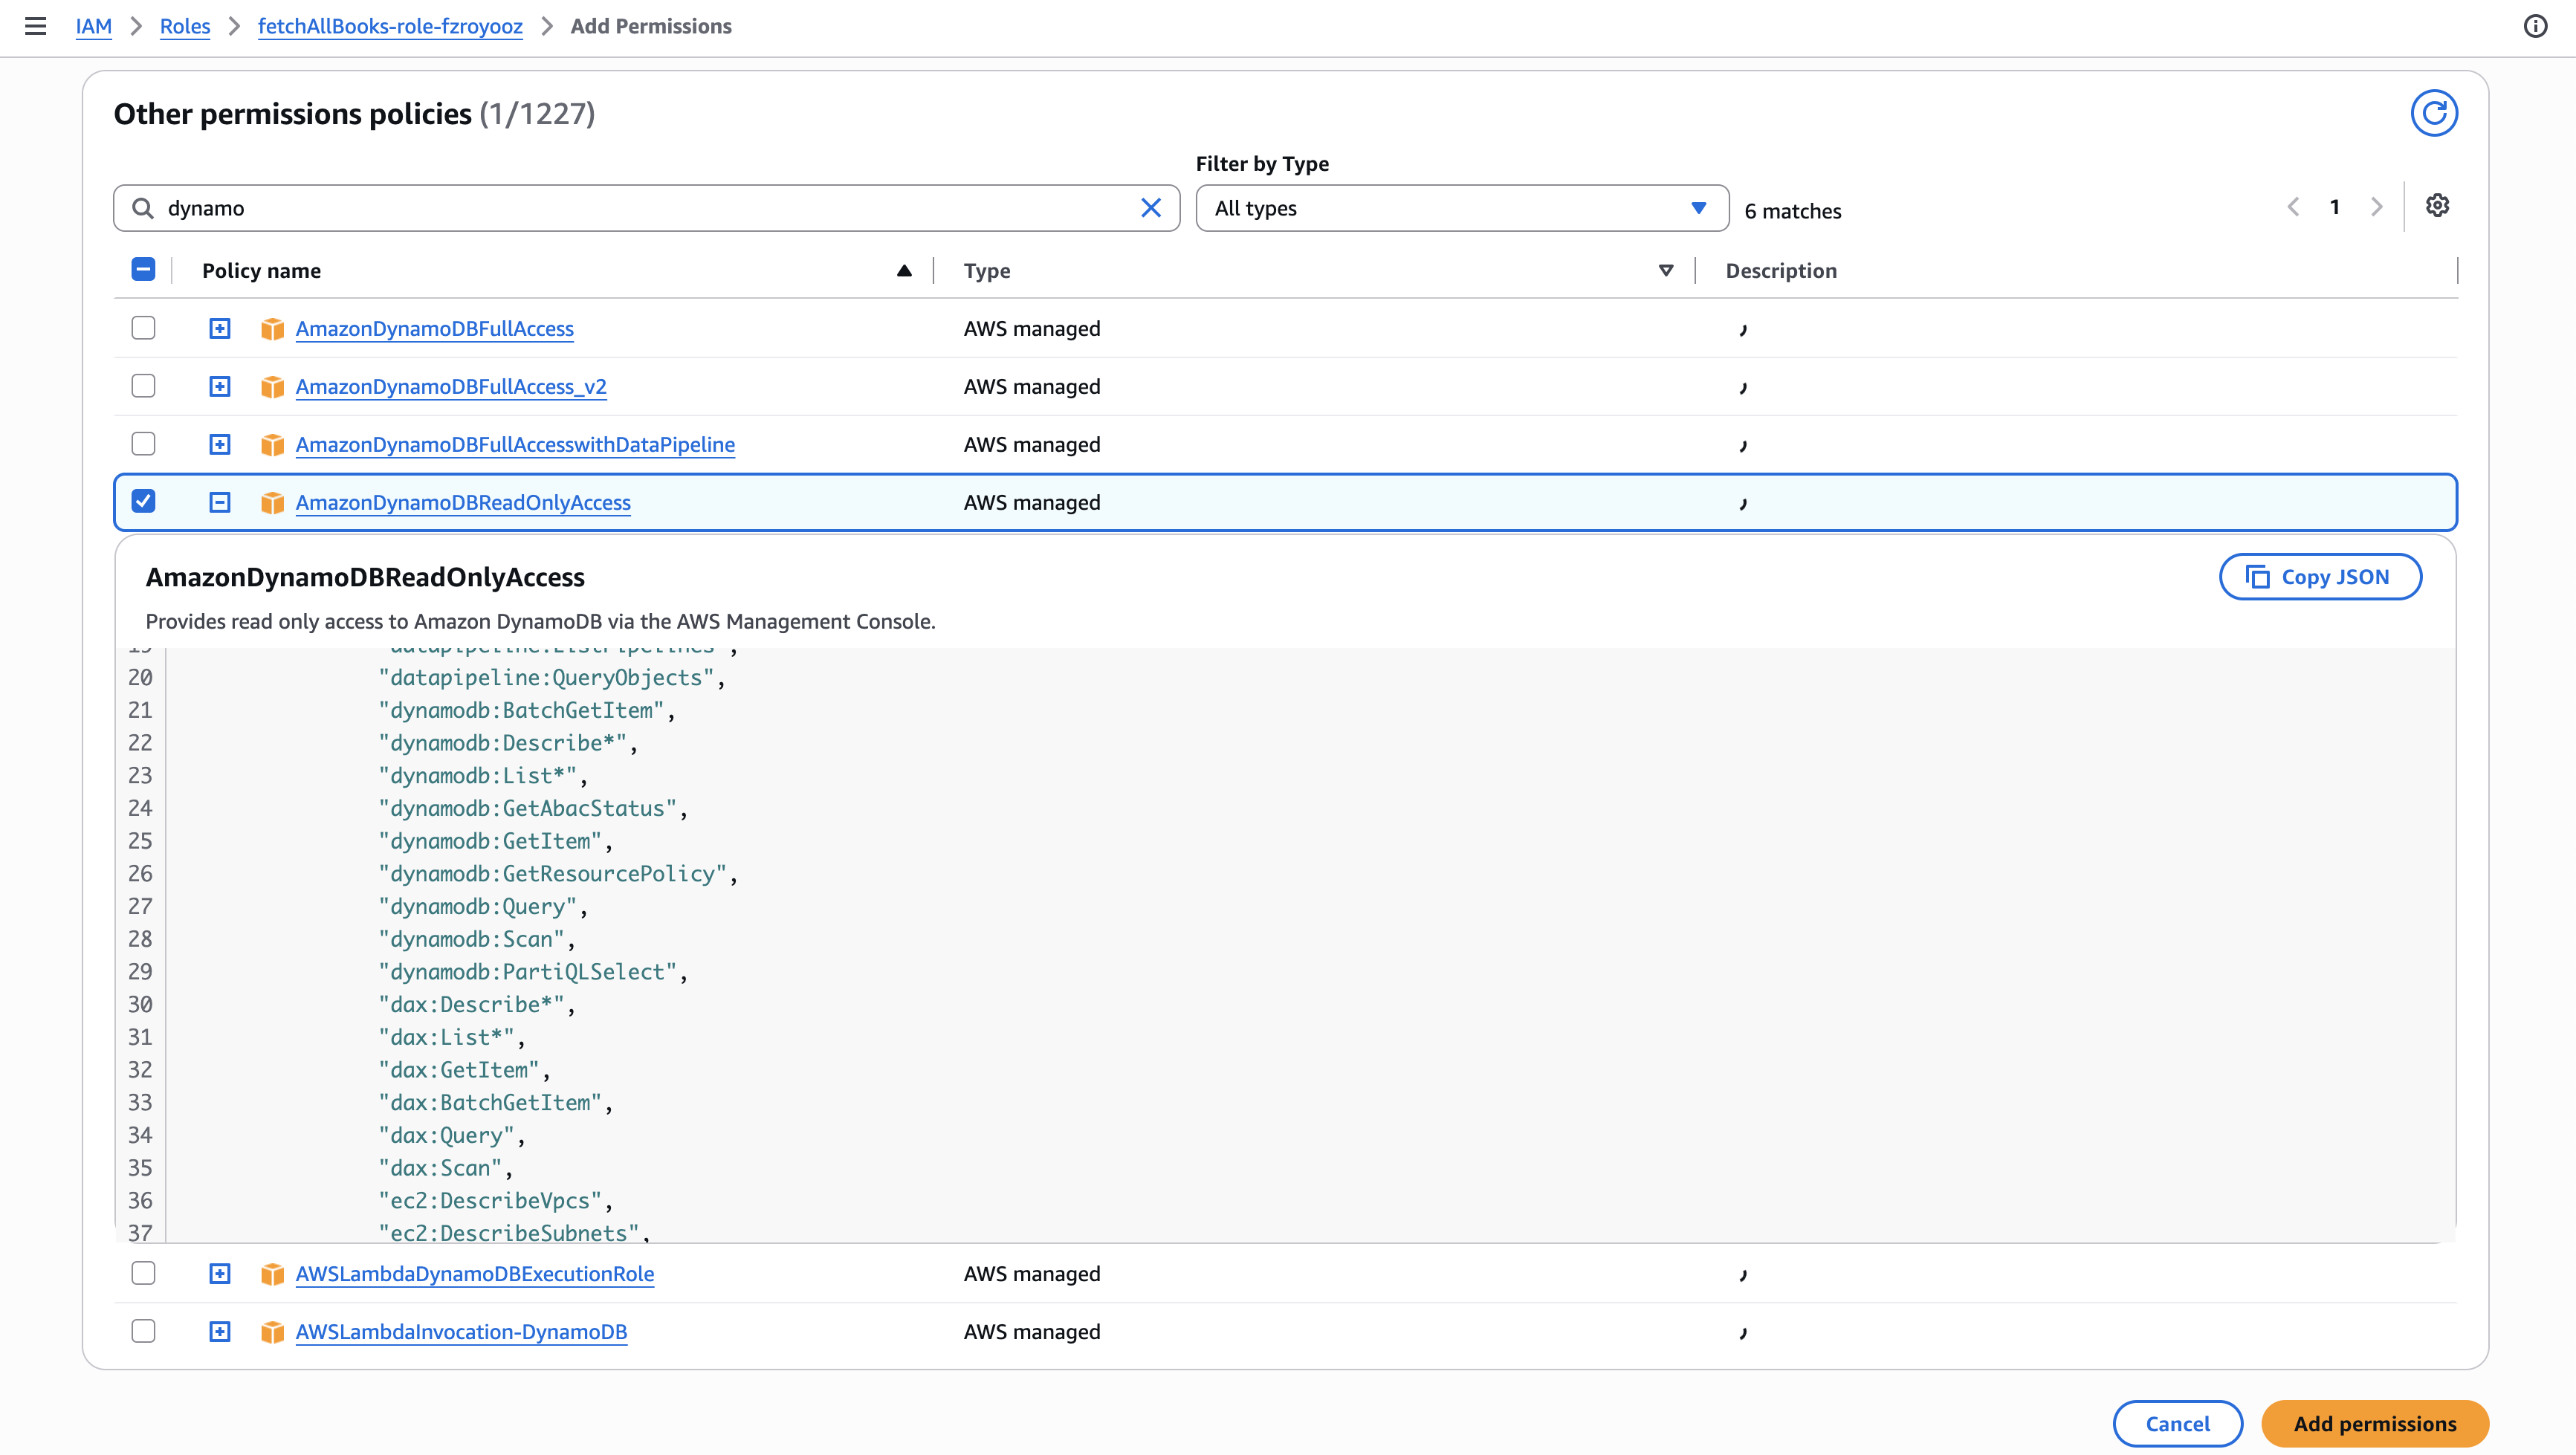Go to IAM breadcrumb
The height and width of the screenshot is (1455, 2576).
94,26
